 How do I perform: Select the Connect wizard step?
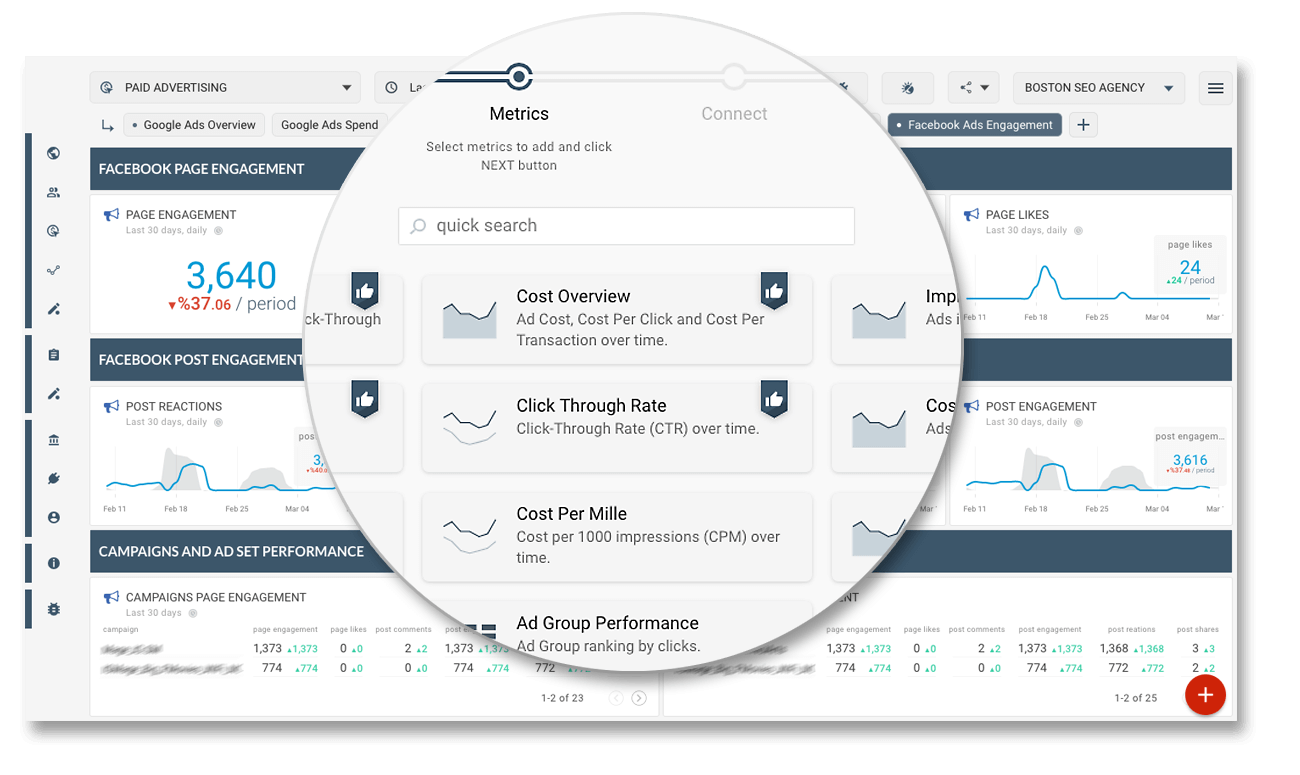734,114
